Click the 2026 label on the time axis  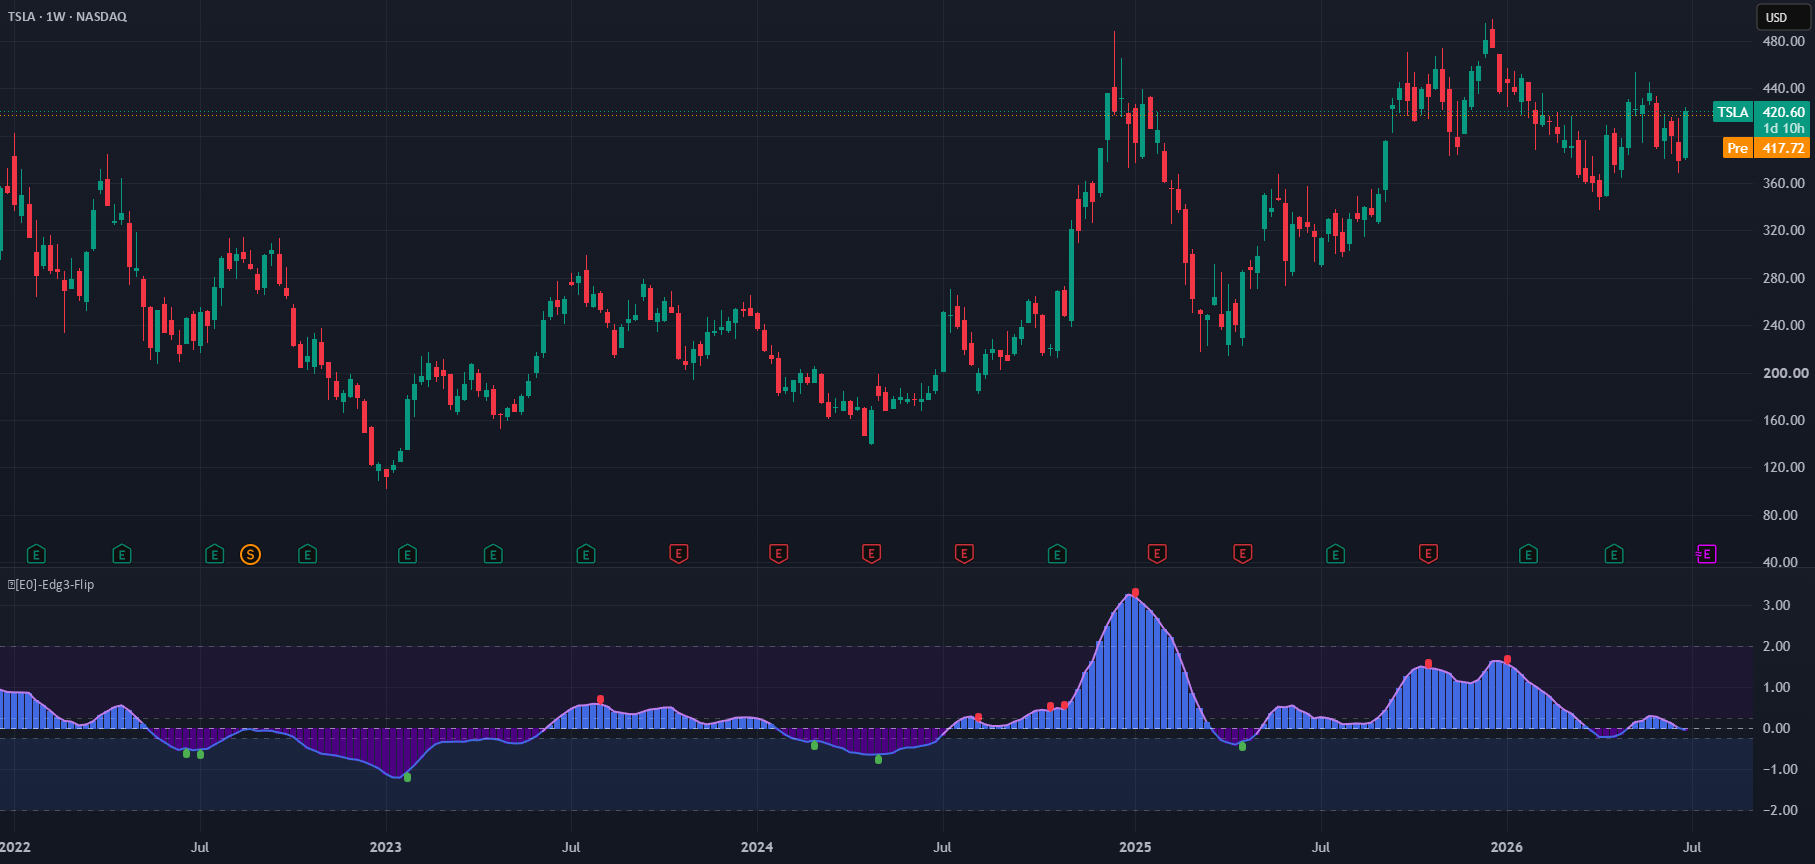[1507, 847]
